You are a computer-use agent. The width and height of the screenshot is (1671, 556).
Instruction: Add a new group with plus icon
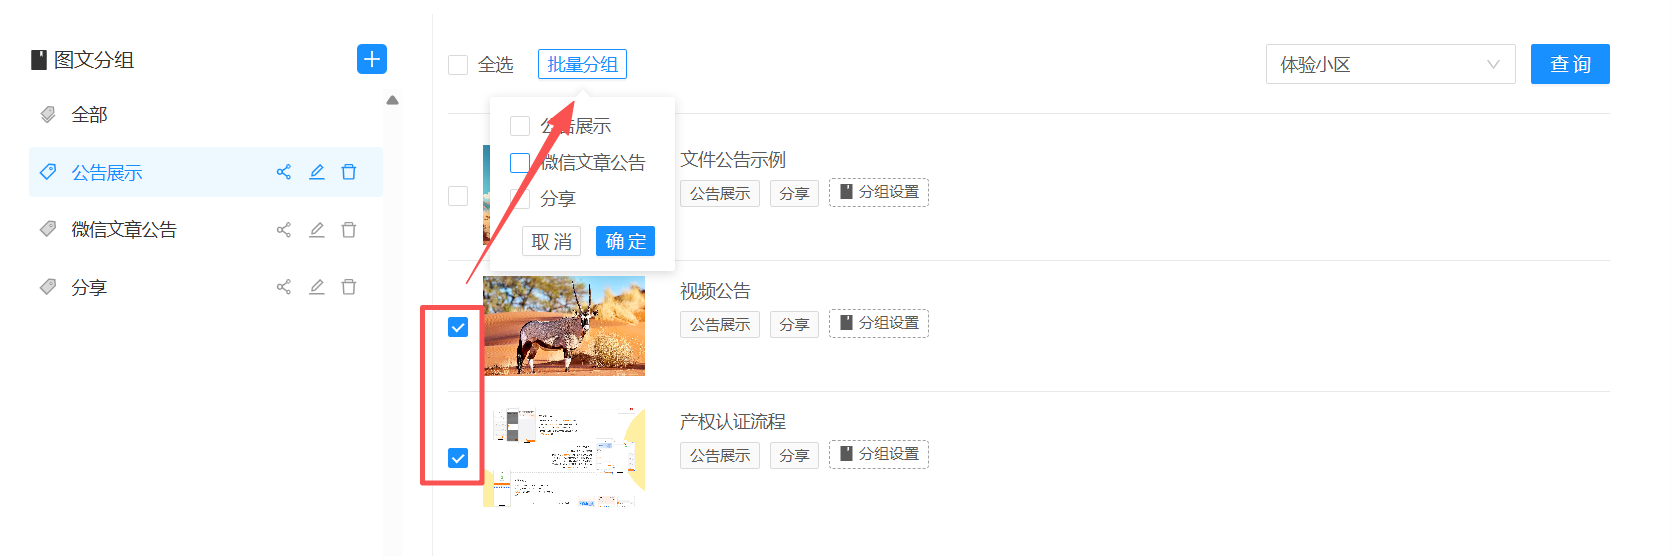pyautogui.click(x=372, y=59)
